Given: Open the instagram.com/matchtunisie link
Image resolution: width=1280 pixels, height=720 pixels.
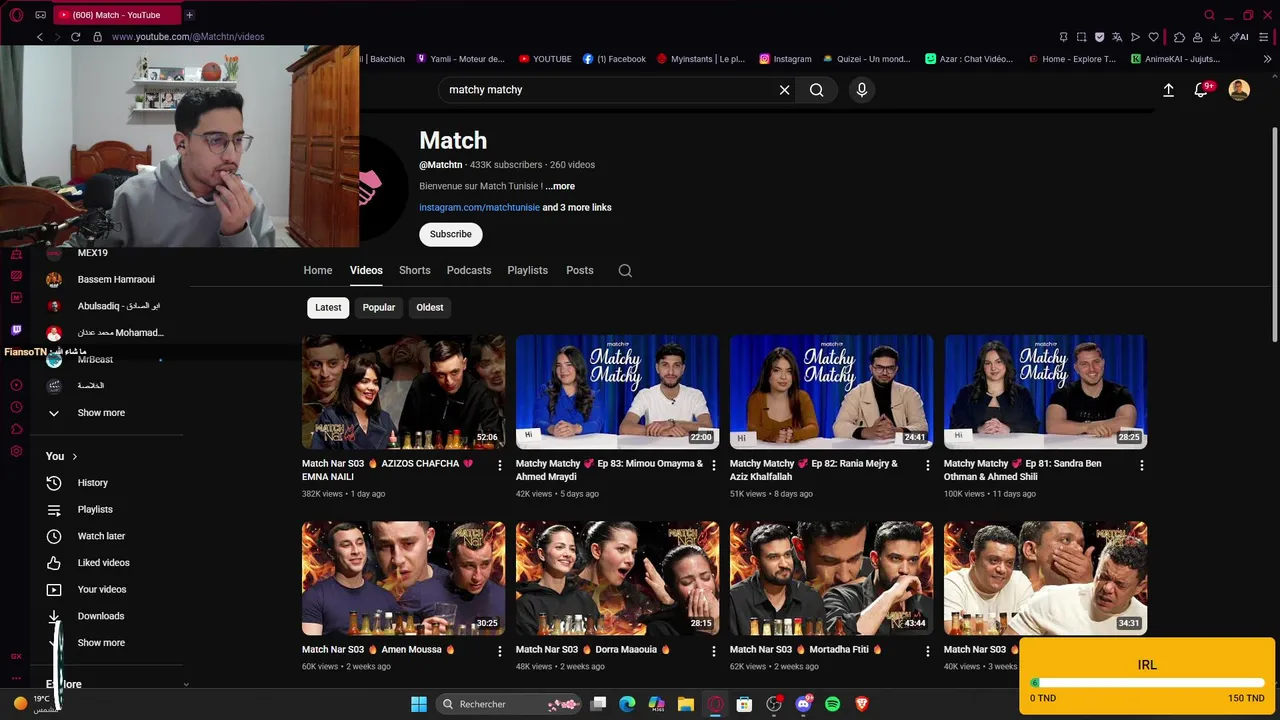Looking at the screenshot, I should [480, 208].
